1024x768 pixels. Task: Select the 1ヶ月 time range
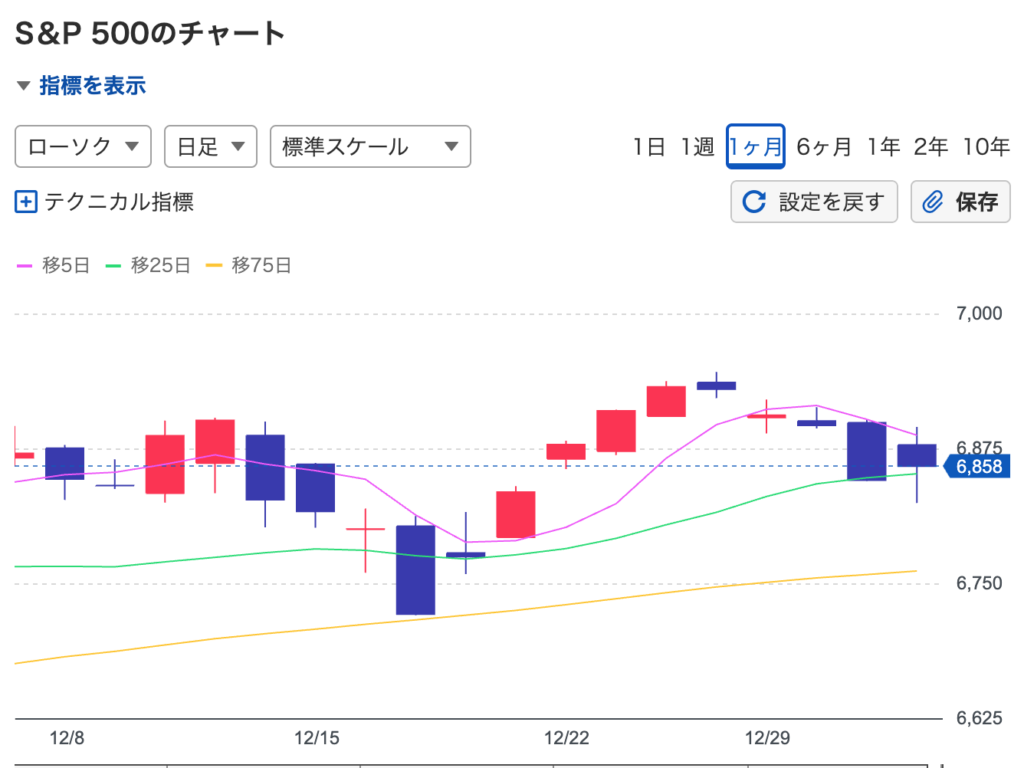(755, 147)
